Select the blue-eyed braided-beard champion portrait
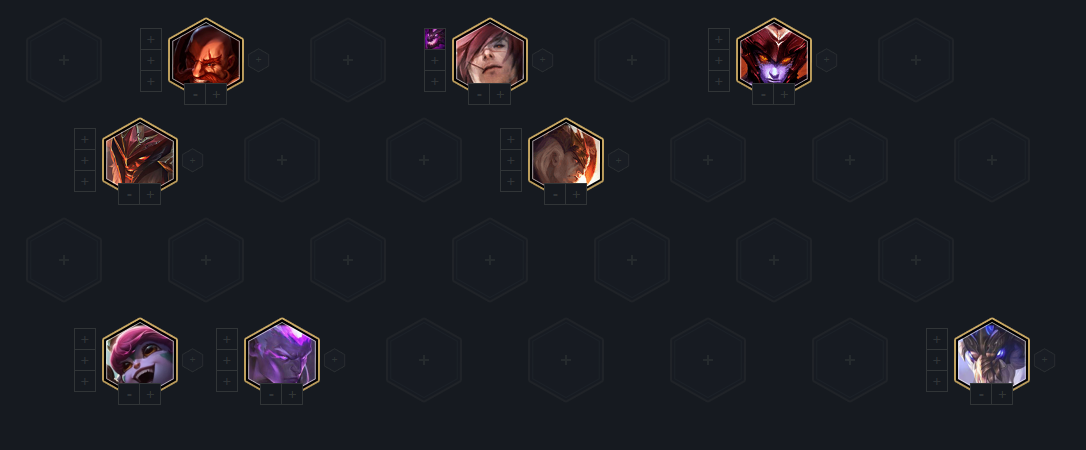The image size is (1086, 450). 992,356
